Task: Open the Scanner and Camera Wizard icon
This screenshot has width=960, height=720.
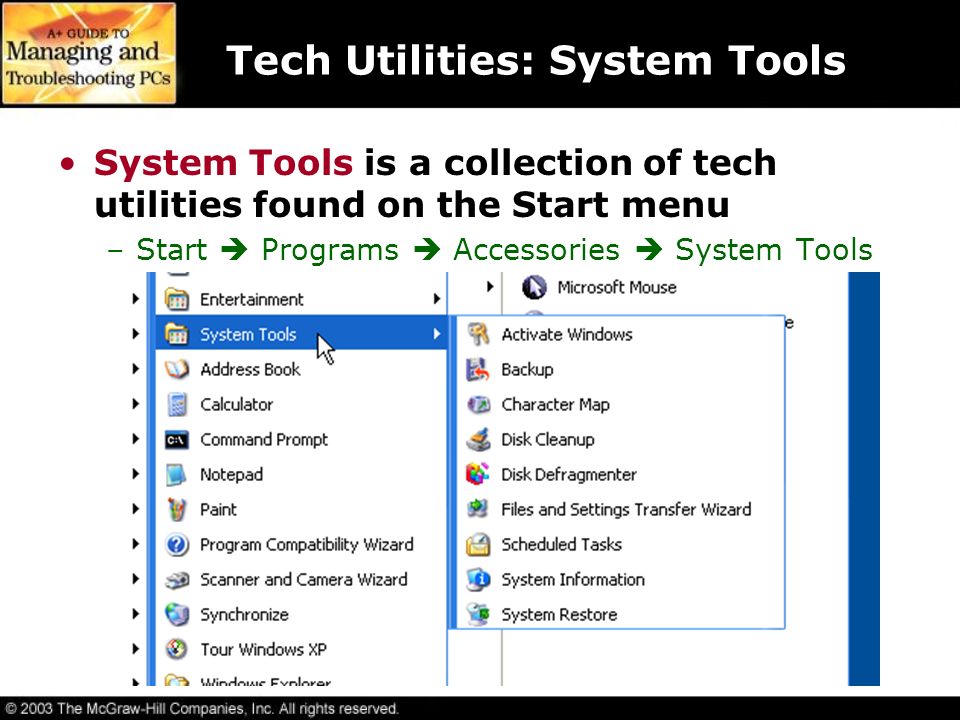Action: click(x=176, y=580)
